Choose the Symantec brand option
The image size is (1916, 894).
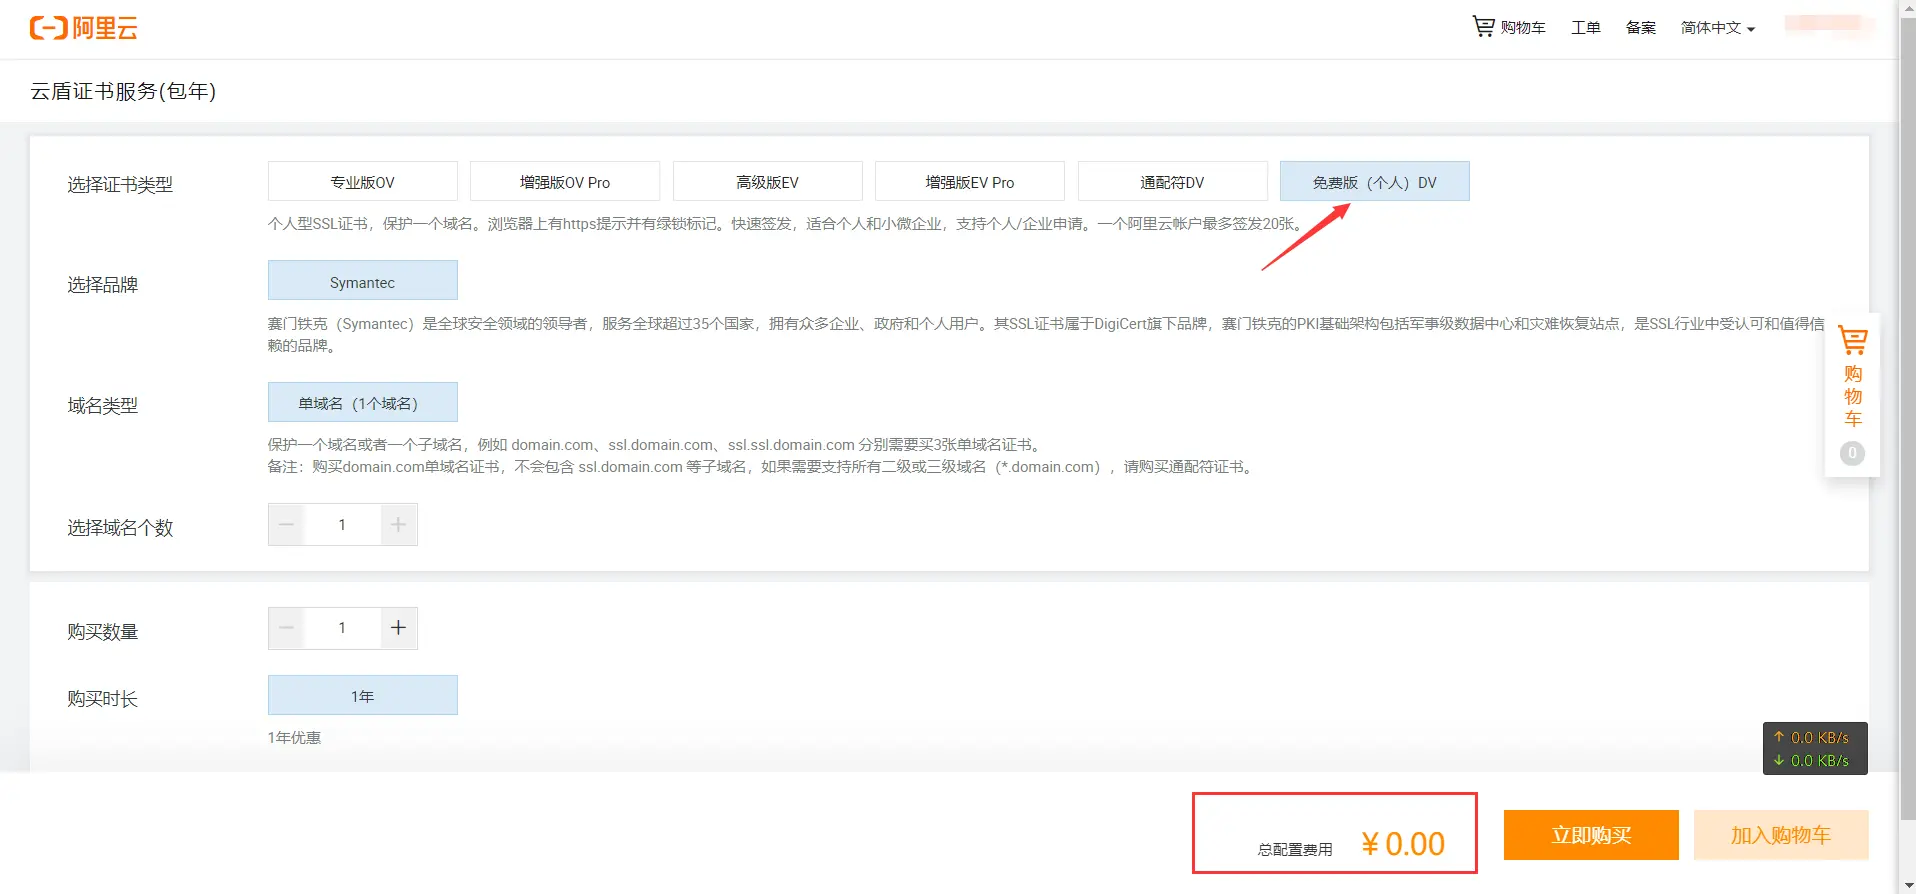pyautogui.click(x=362, y=281)
